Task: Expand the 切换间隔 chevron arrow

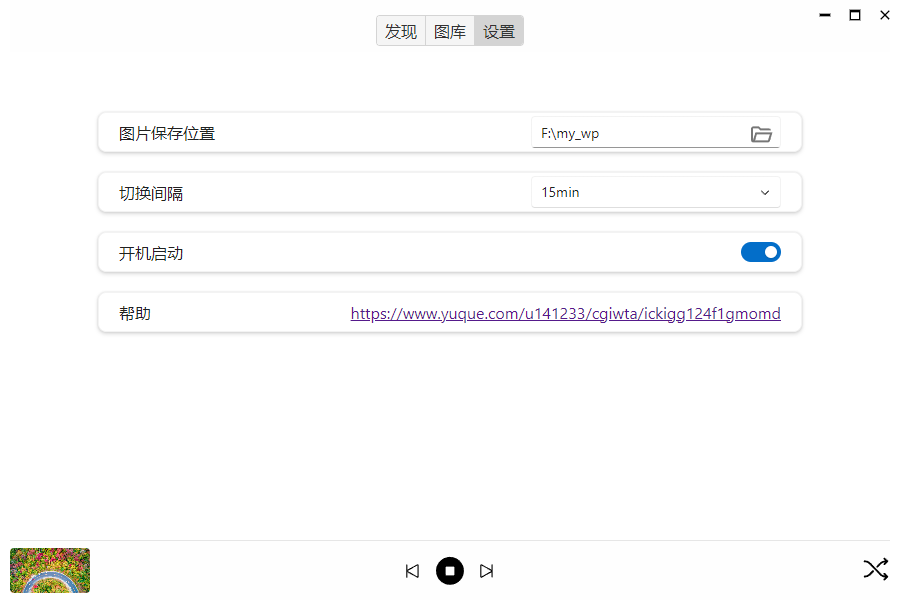Action: (765, 193)
